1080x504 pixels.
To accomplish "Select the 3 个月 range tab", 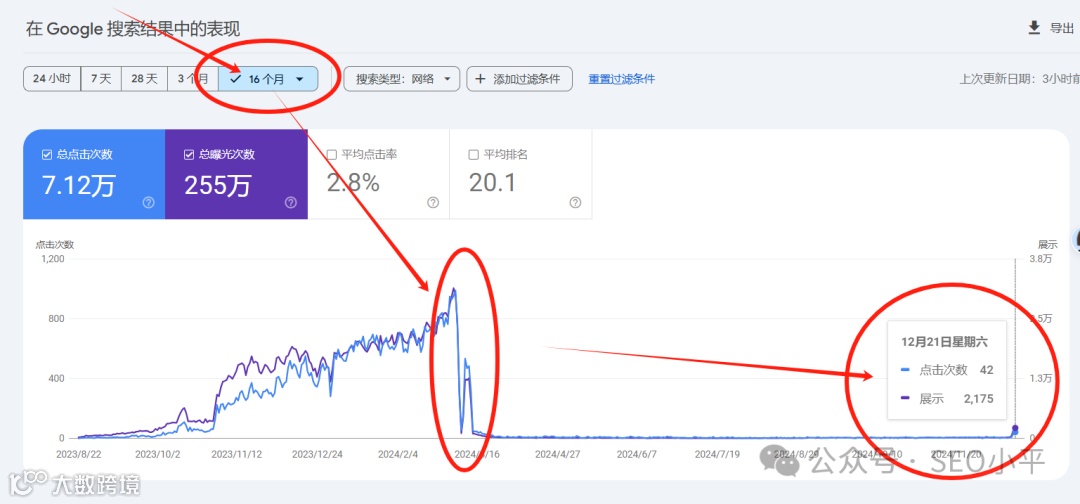I will (193, 78).
